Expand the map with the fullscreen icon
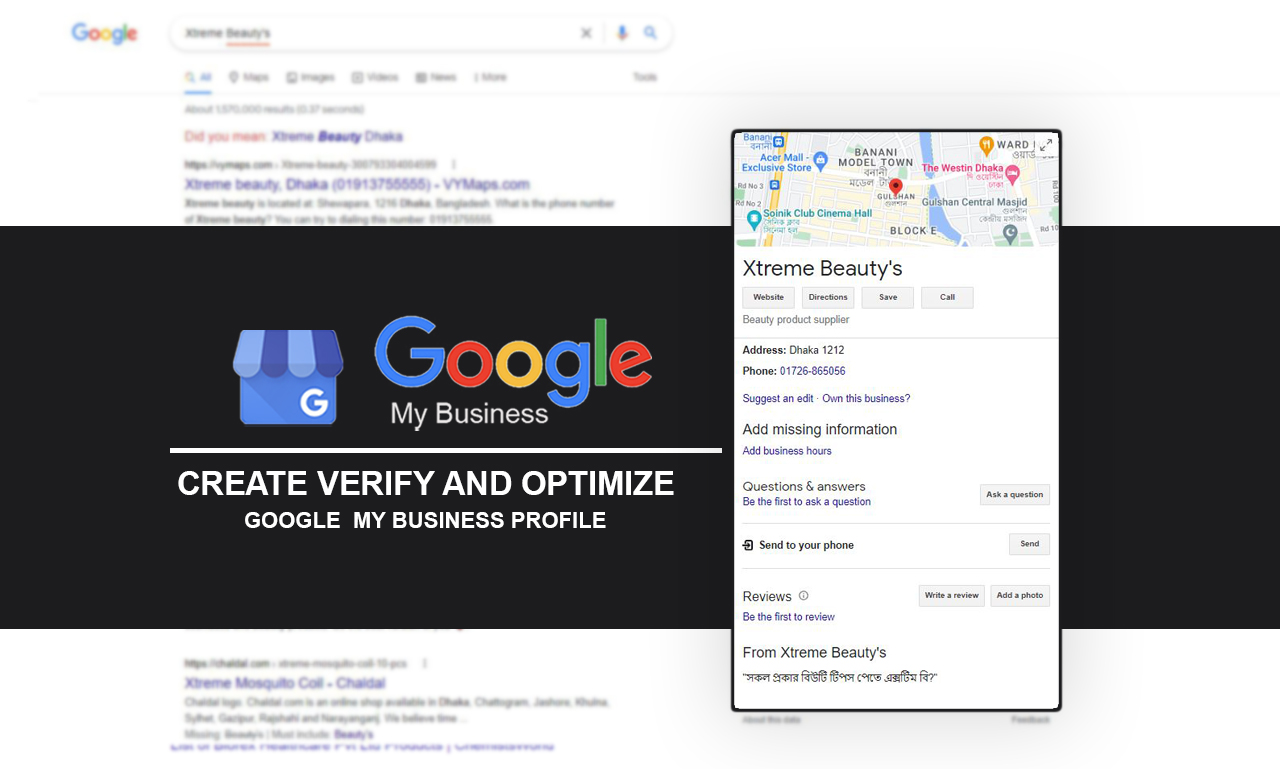1280x769 pixels. [1045, 146]
